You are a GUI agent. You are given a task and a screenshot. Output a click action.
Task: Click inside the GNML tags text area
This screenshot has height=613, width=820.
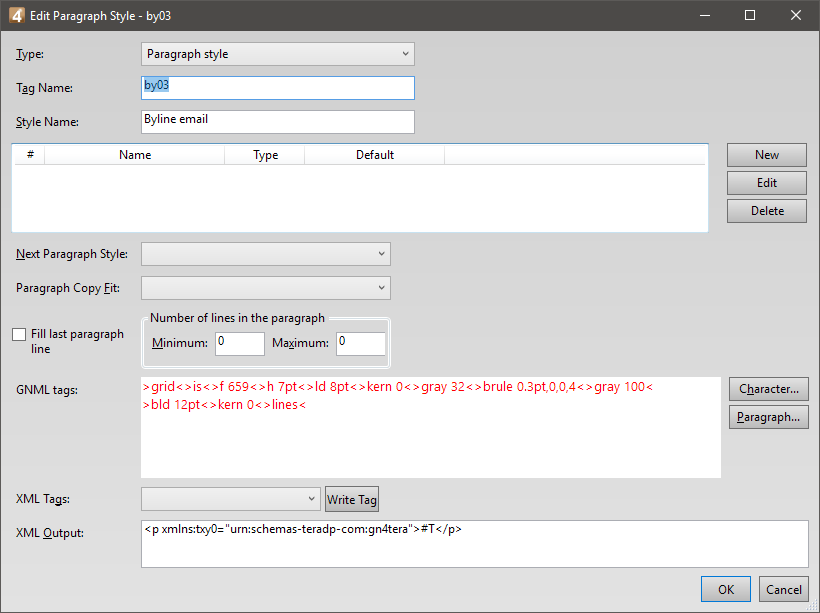(431, 427)
